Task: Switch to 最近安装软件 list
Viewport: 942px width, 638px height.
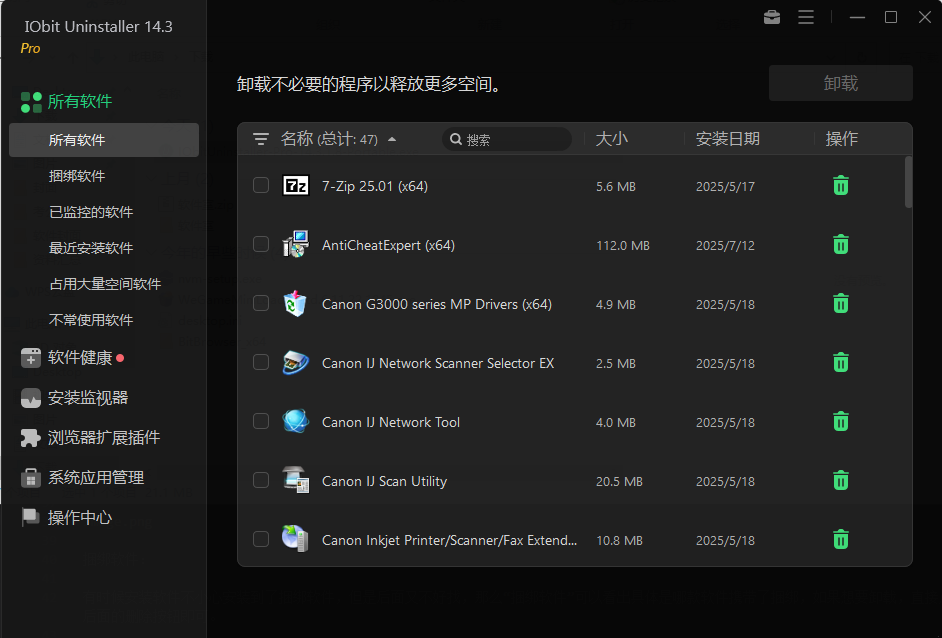Action: tap(91, 248)
